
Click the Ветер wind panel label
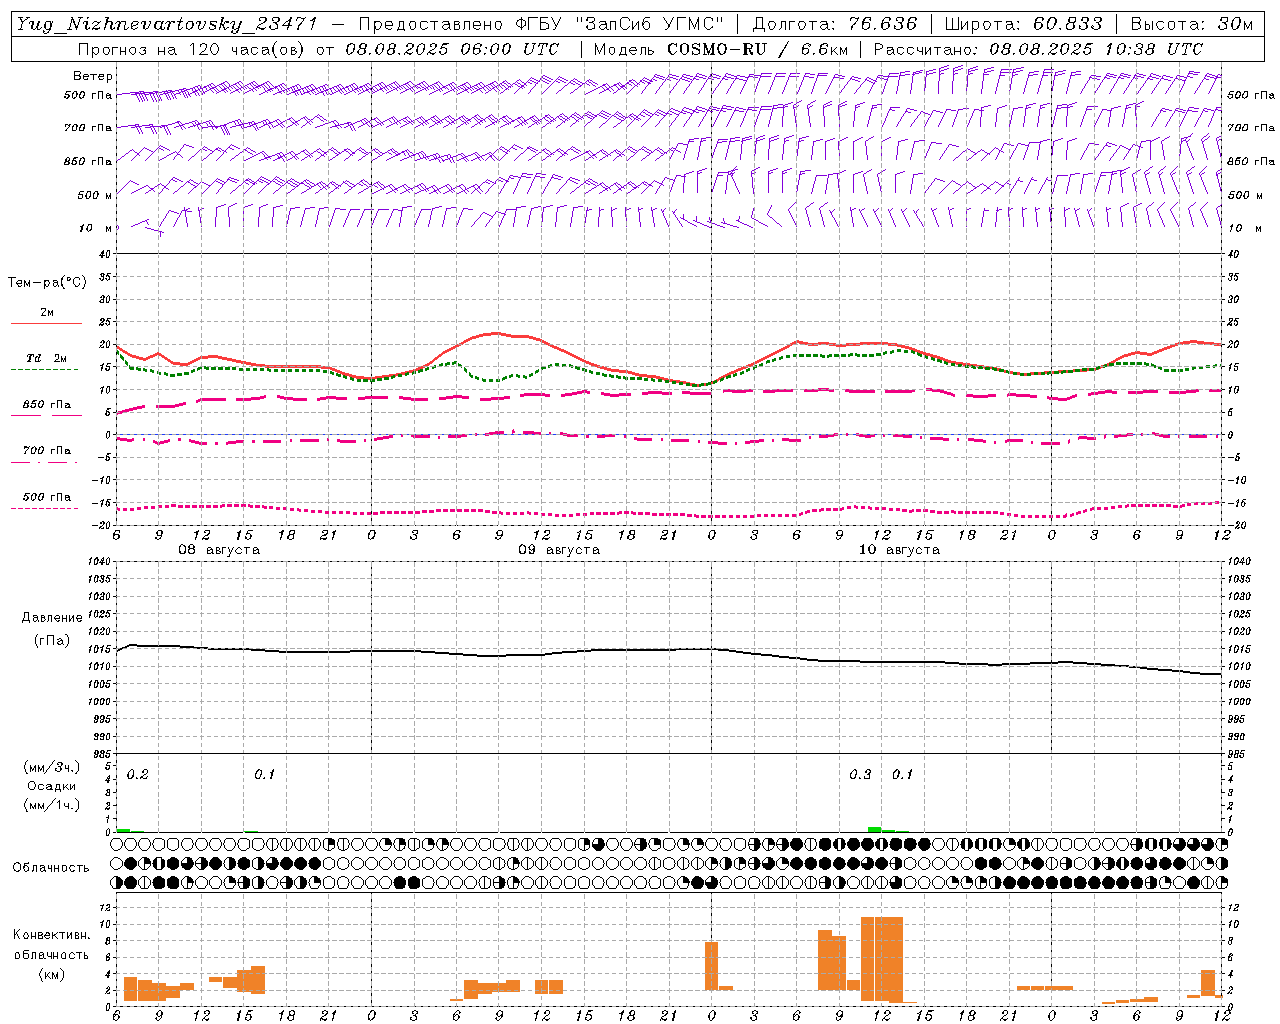(x=93, y=76)
